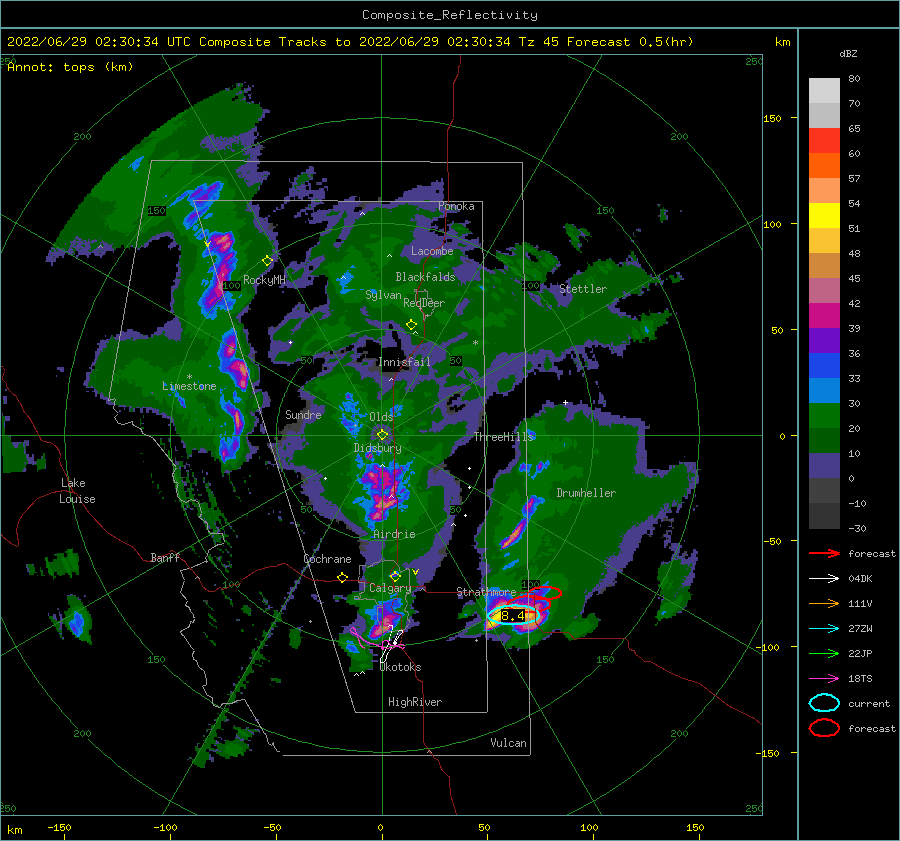
Task: Click the Okotoks city label
Action: pyautogui.click(x=401, y=667)
